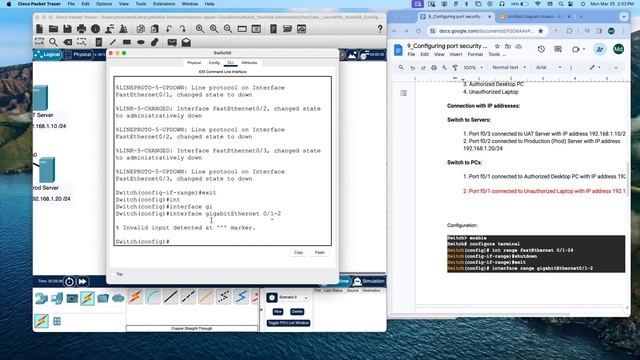Open Network Information icon in toolbar
The height and width of the screenshot is (360, 640).
click(x=96, y=29)
